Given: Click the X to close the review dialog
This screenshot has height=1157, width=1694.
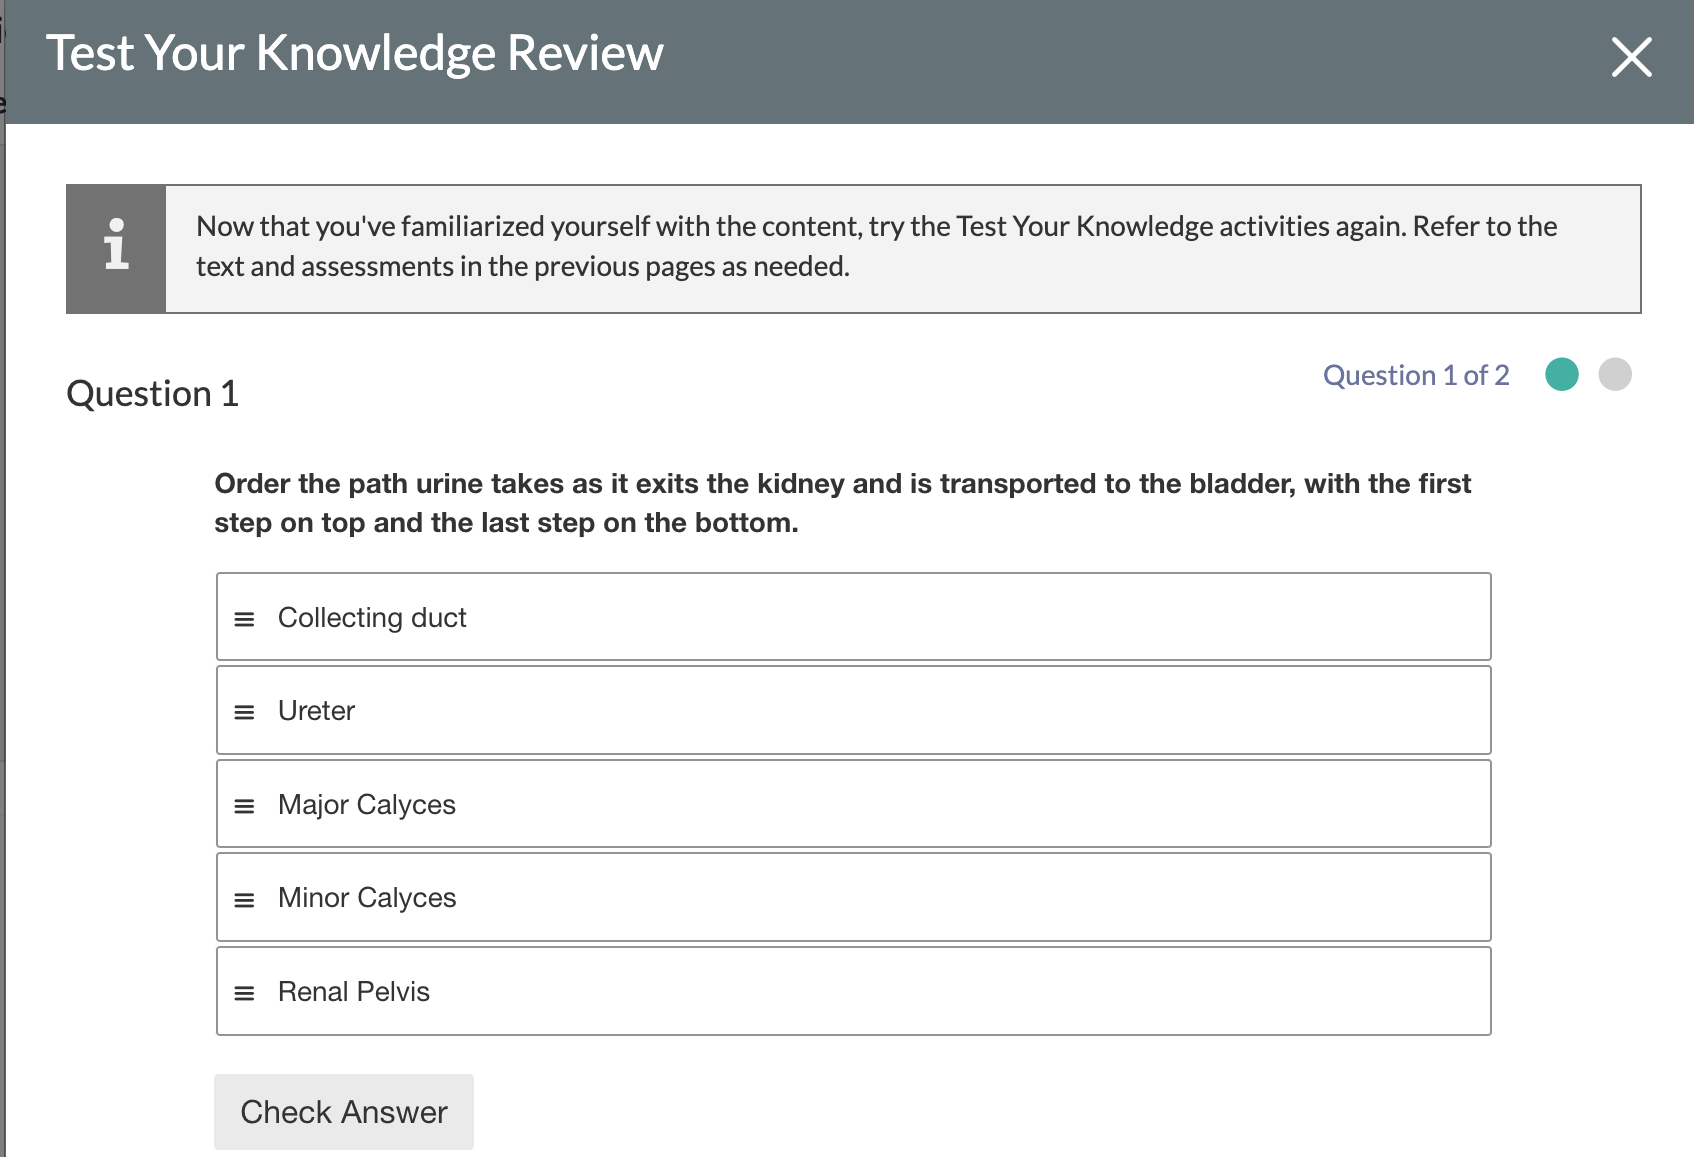Looking at the screenshot, I should tap(1630, 58).
